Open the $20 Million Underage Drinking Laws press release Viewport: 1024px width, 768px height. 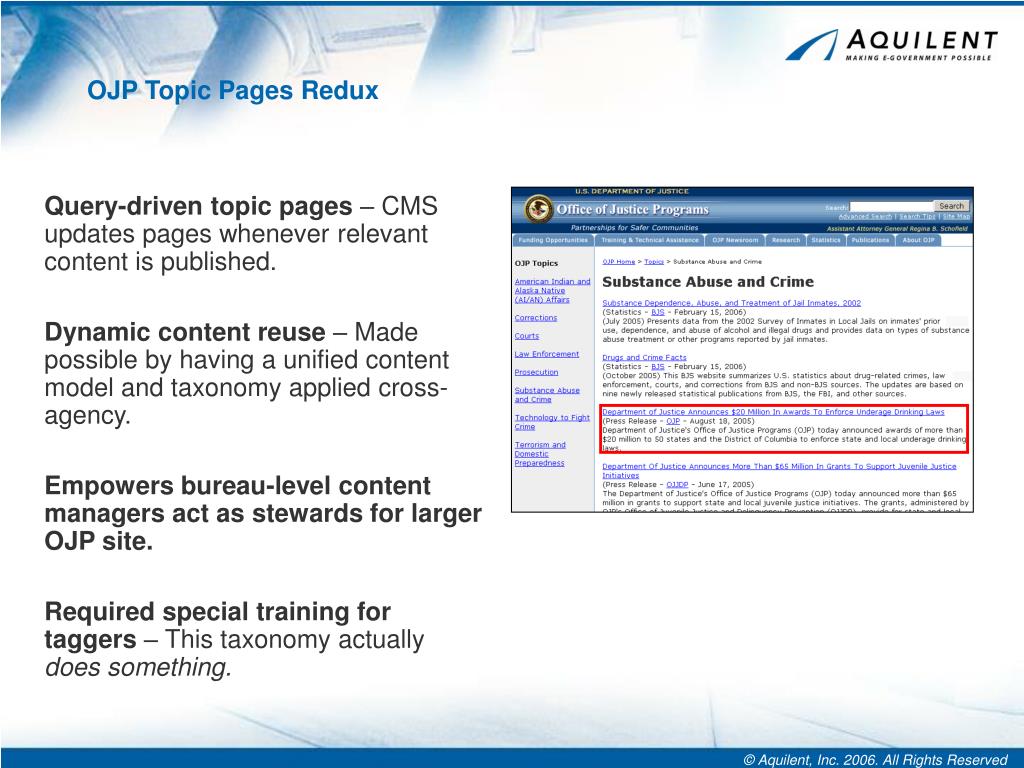tap(773, 412)
